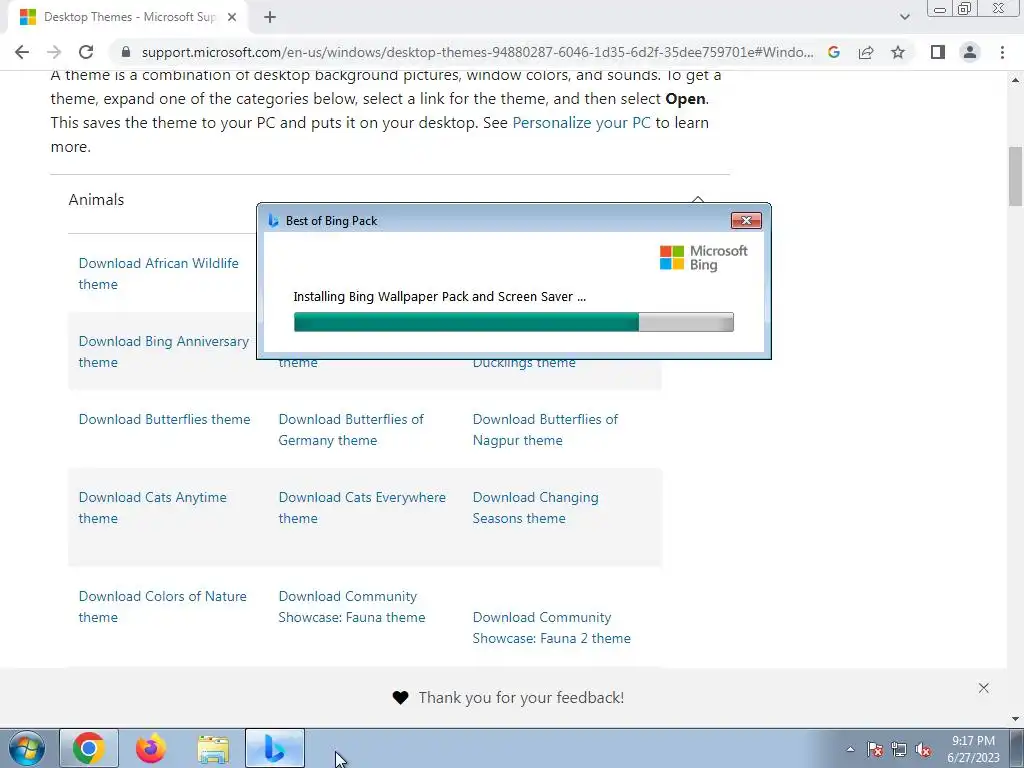This screenshot has width=1024, height=768.
Task: Open Personalize your PC link
Action: click(x=581, y=123)
